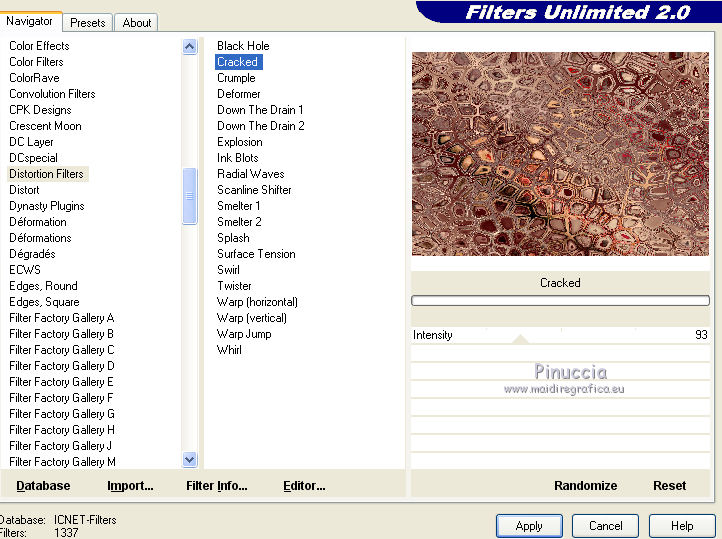Click the category list scroll up arrow
The image size is (722, 539).
[190, 46]
